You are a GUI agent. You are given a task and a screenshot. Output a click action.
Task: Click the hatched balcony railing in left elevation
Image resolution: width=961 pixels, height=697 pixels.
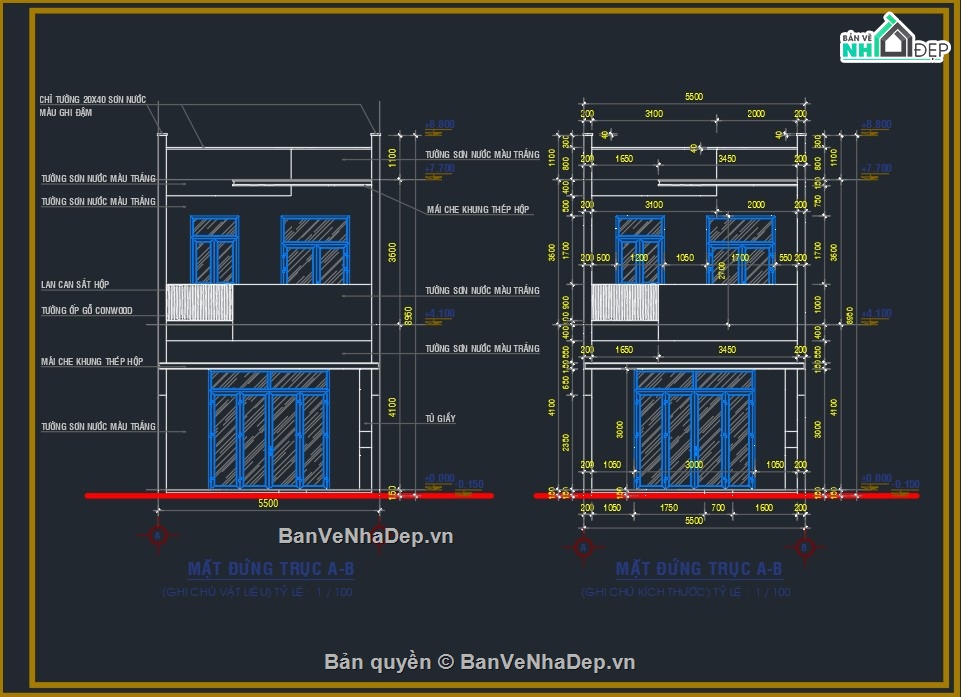point(200,302)
